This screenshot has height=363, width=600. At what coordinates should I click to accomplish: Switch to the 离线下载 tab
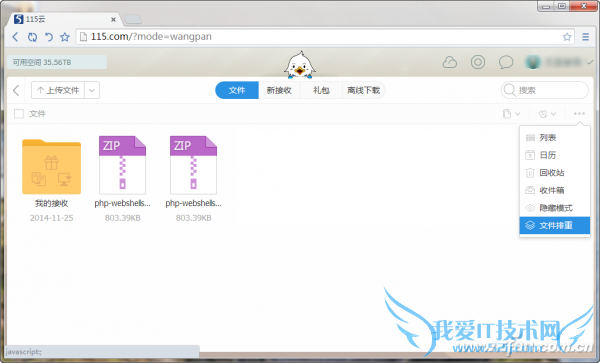pos(364,90)
